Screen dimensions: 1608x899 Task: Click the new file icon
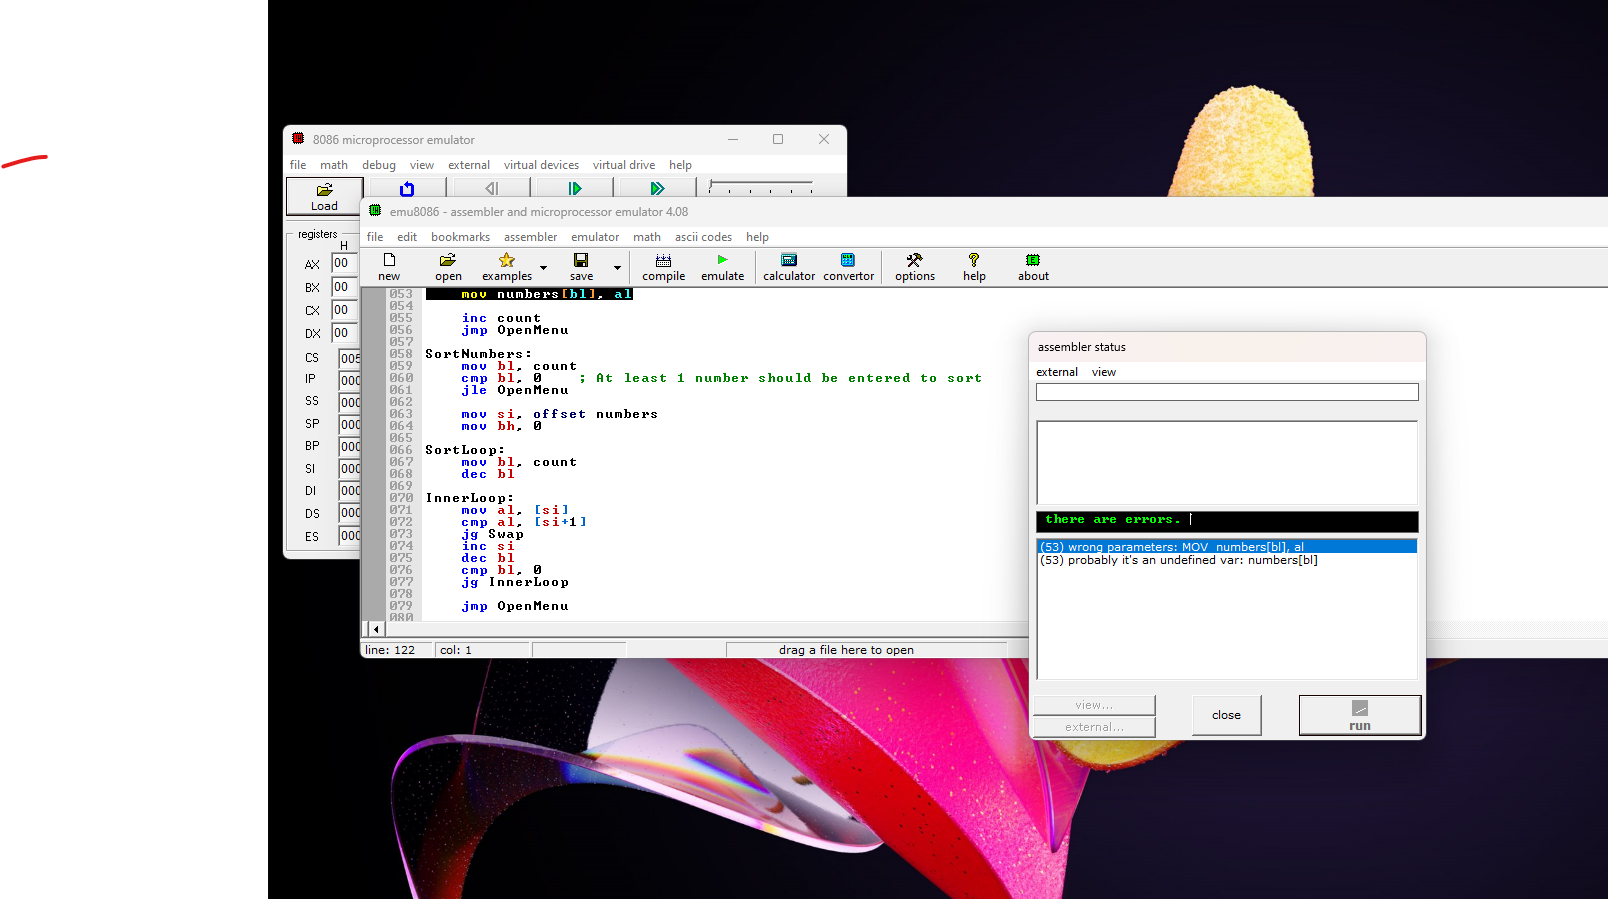tap(389, 267)
